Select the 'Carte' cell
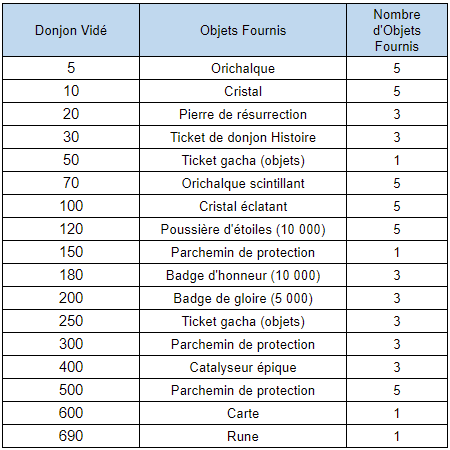The image size is (450, 450). [x=243, y=413]
